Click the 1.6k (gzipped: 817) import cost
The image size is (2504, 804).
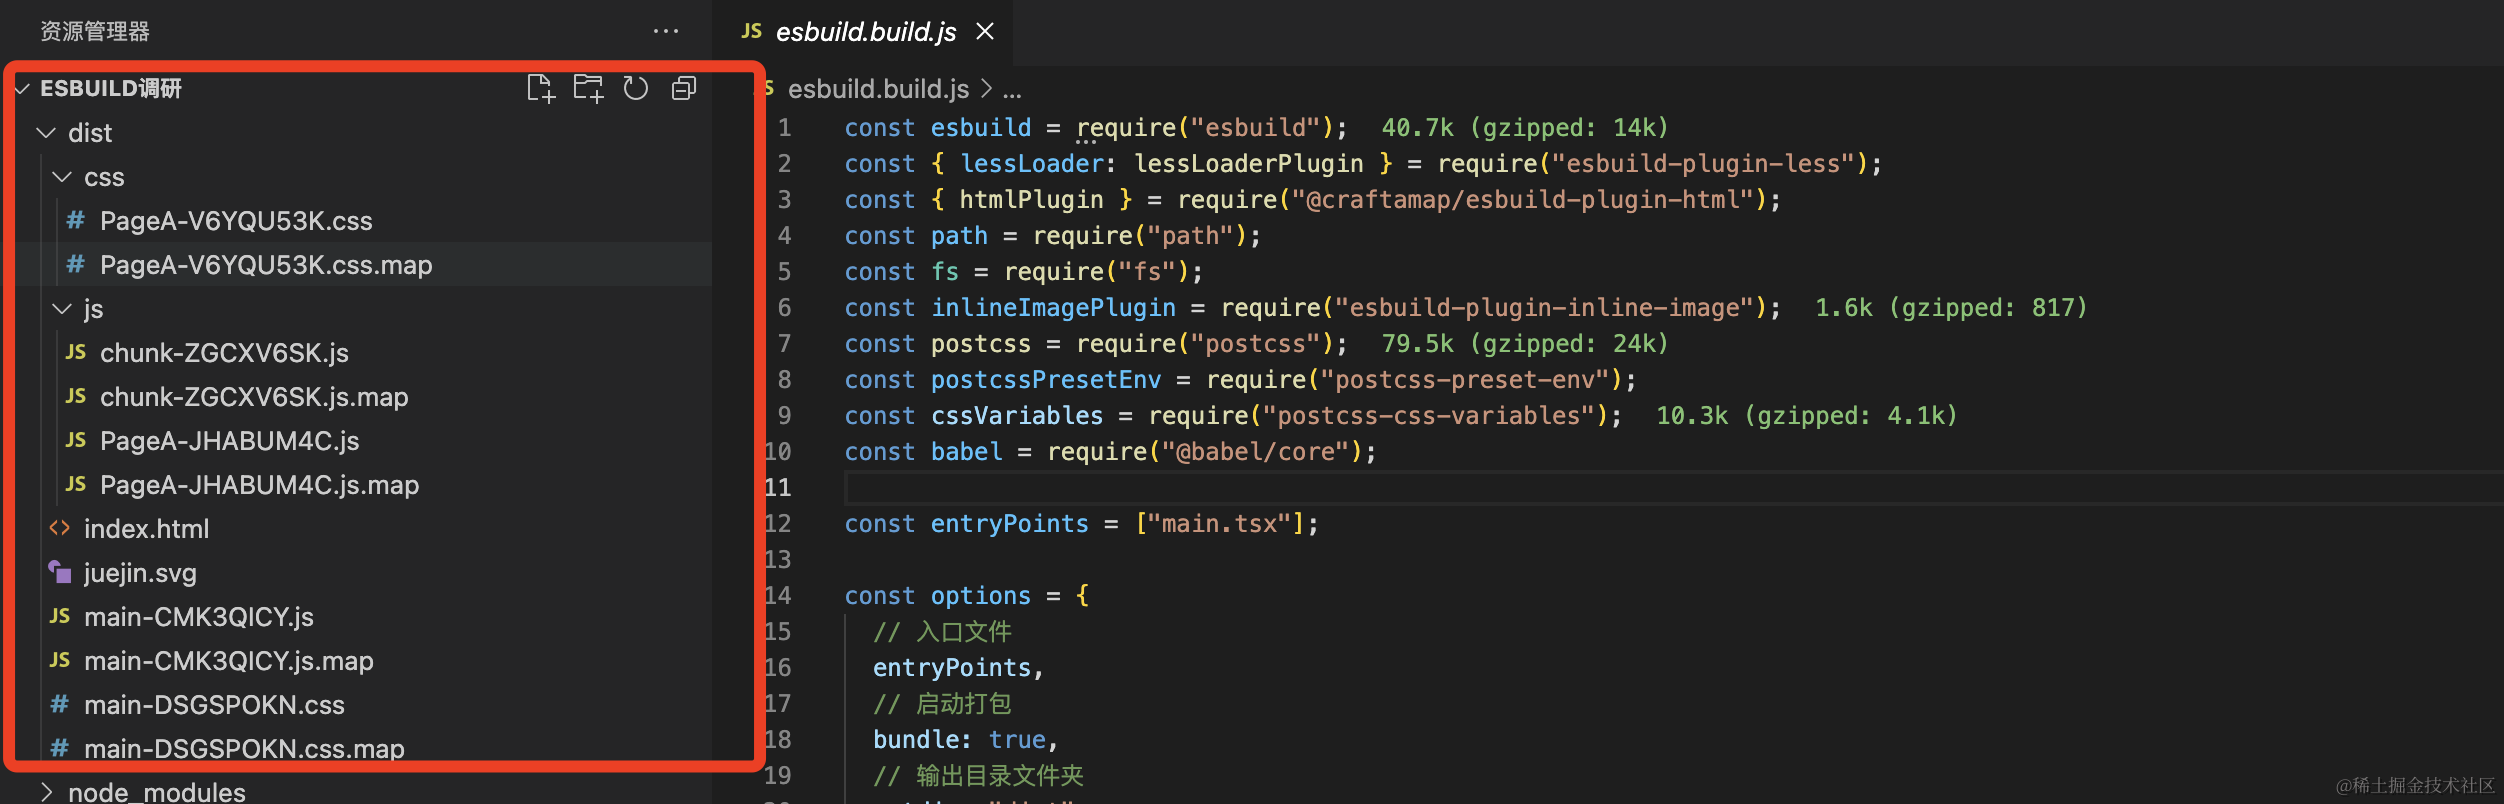point(1951,308)
